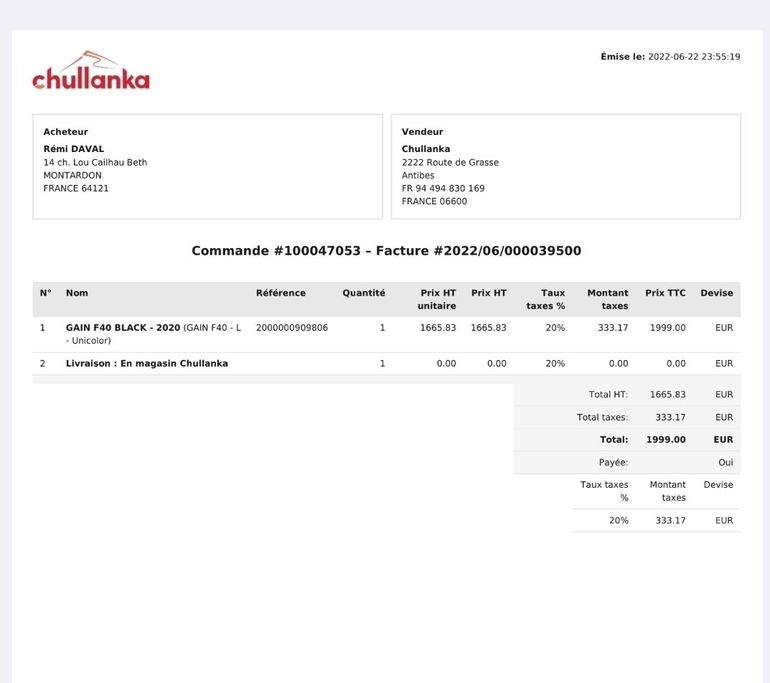The width and height of the screenshot is (770, 683).
Task: Select VAT number FR 94 494 830 169
Action: point(443,188)
